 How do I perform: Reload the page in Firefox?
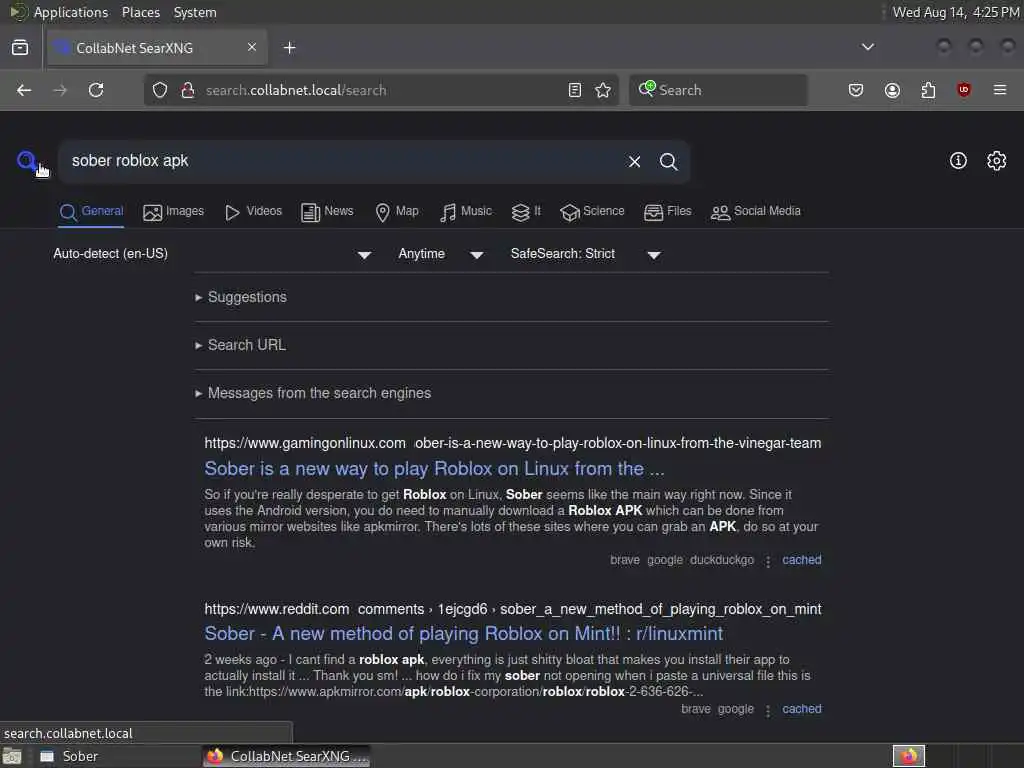point(96,90)
